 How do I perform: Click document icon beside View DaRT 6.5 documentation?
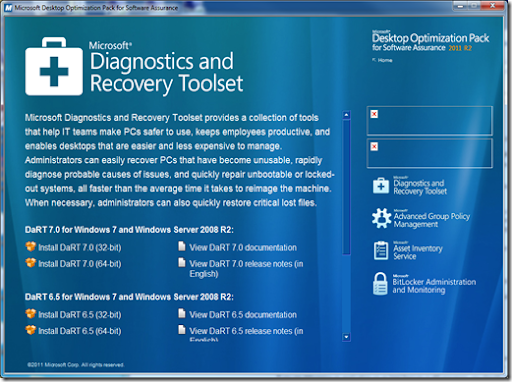pyautogui.click(x=182, y=313)
